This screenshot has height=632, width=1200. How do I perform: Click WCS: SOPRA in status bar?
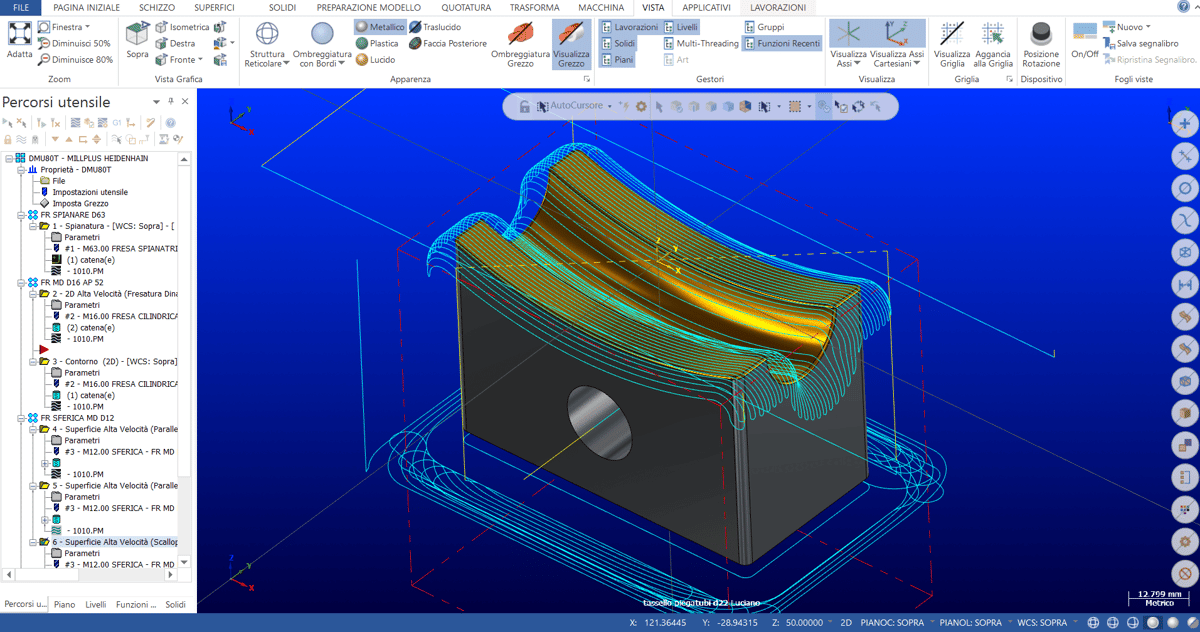pos(1041,622)
